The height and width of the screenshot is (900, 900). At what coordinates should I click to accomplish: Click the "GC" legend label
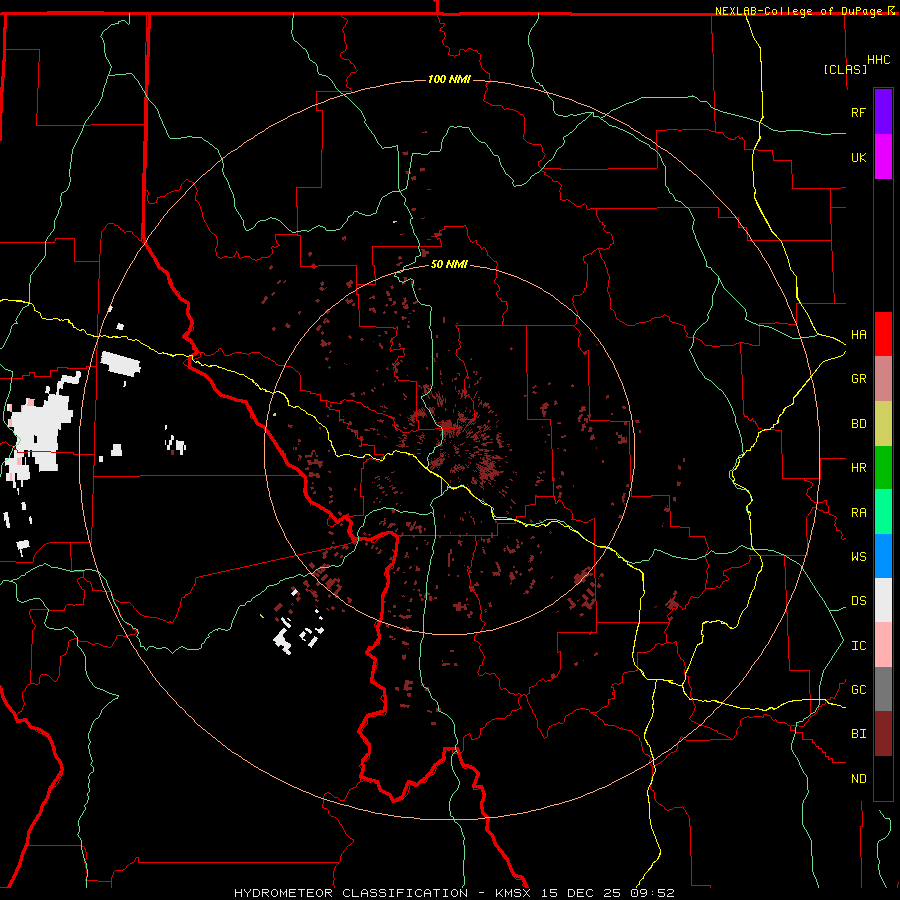point(858,690)
